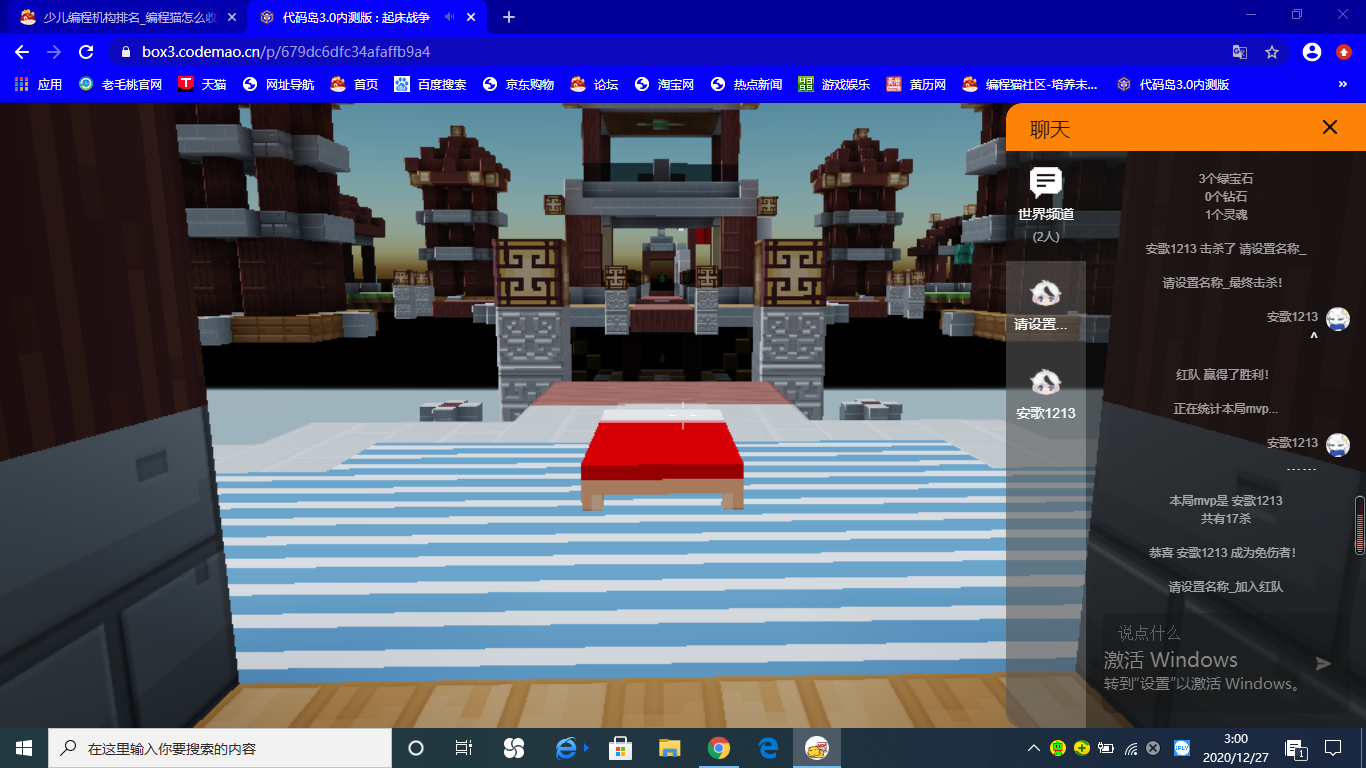Open a new browser tab
Screen dimensions: 1366x768
[509, 17]
